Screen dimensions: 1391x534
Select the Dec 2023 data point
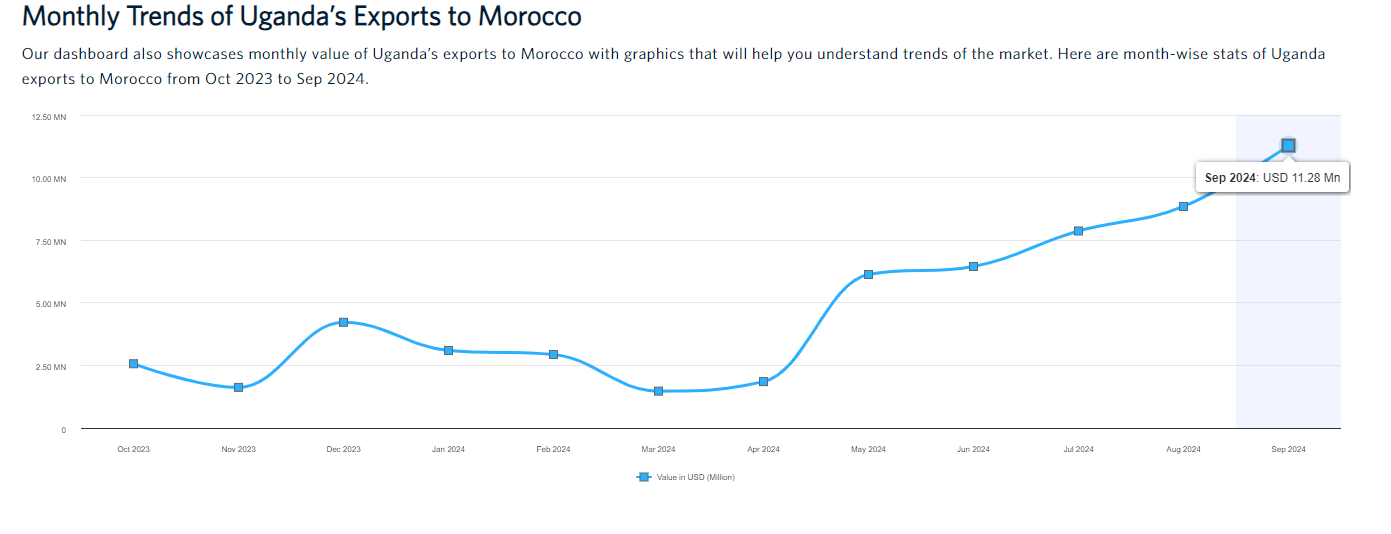pyautogui.click(x=343, y=322)
